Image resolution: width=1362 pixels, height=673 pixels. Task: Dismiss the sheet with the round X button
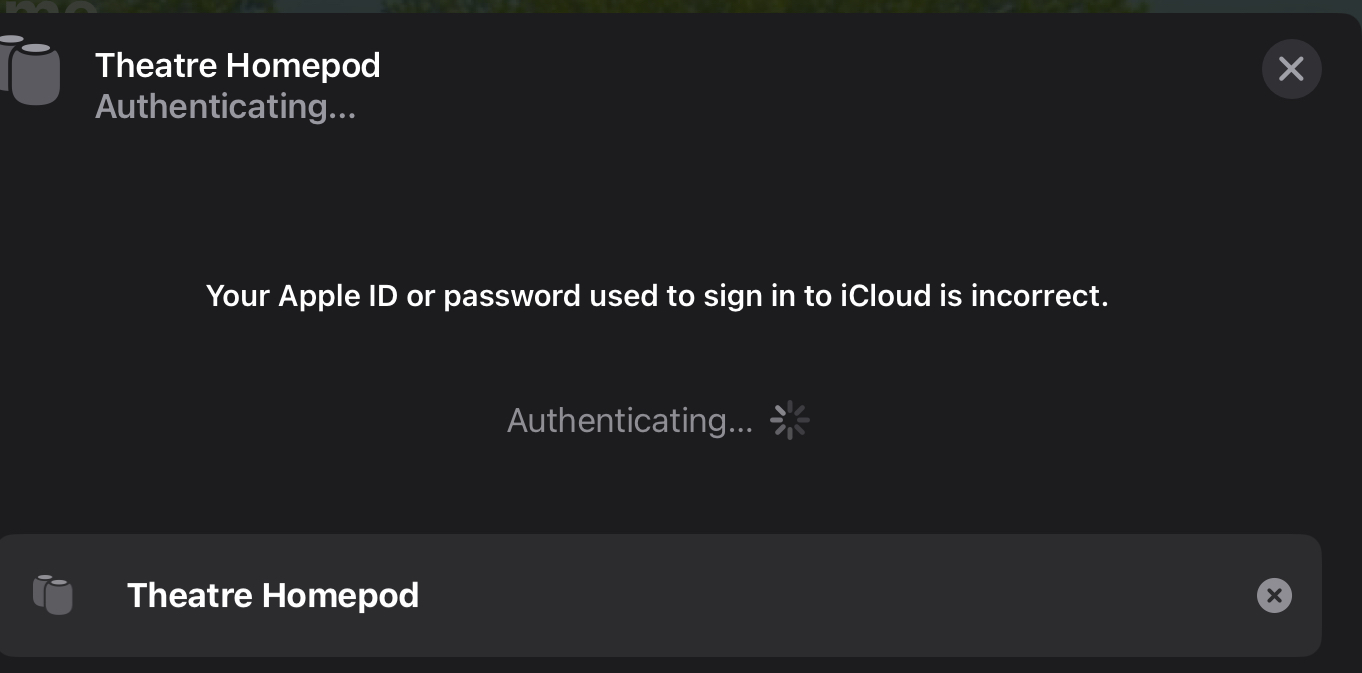pos(1291,69)
